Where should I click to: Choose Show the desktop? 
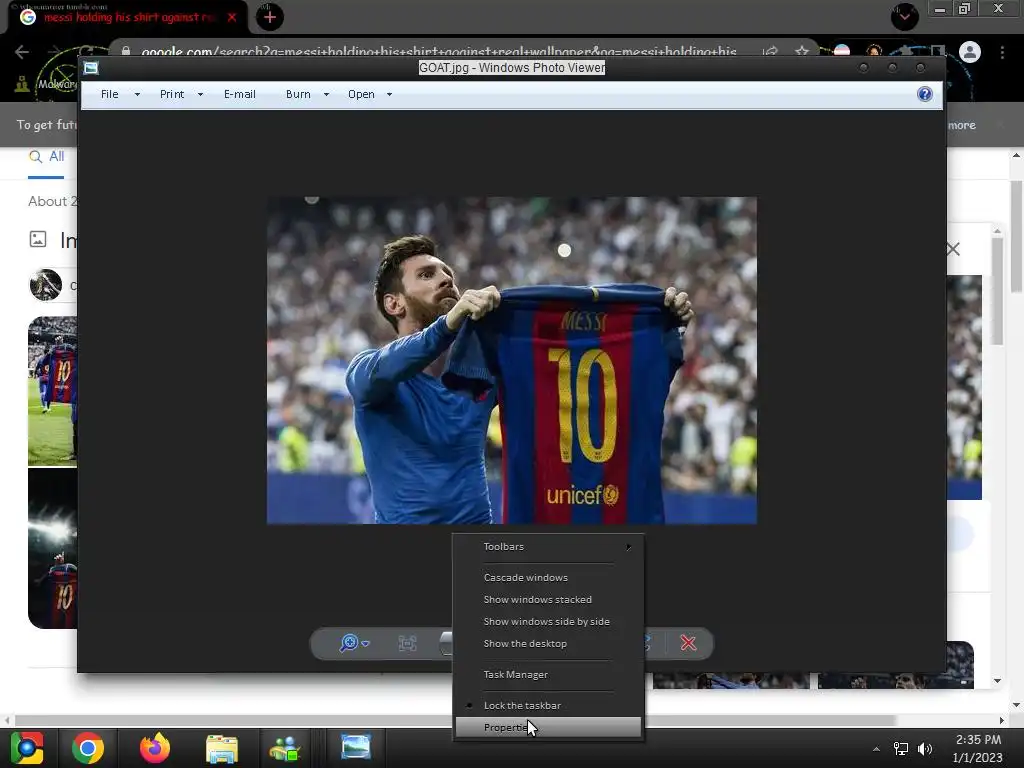coord(549,643)
